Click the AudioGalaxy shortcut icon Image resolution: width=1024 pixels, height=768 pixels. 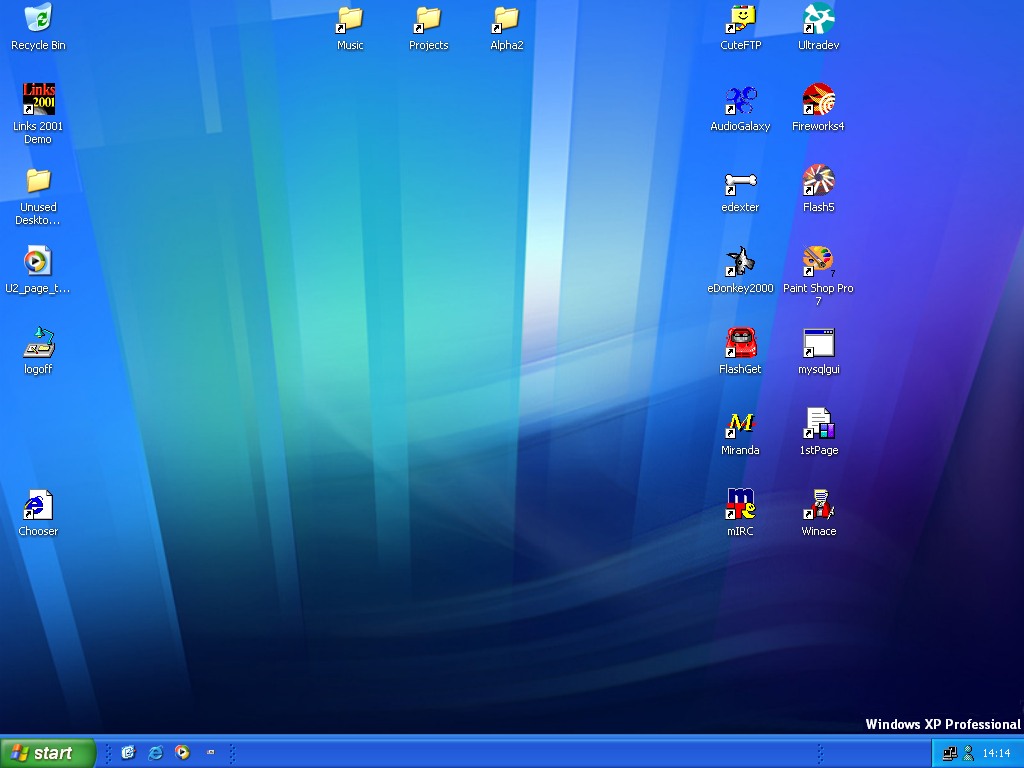(740, 100)
